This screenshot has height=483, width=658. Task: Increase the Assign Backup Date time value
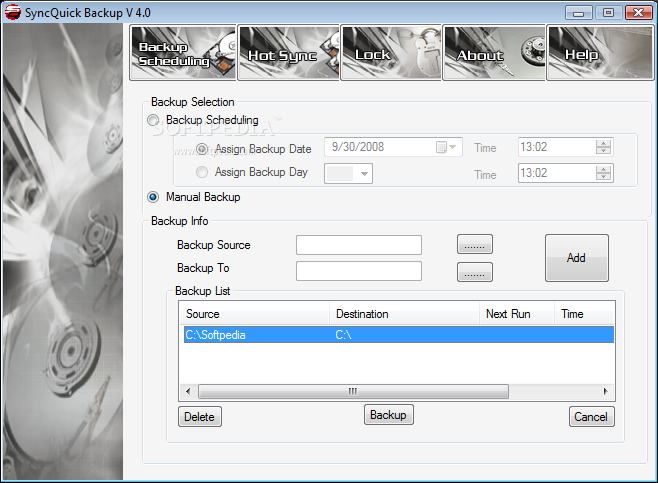603,144
